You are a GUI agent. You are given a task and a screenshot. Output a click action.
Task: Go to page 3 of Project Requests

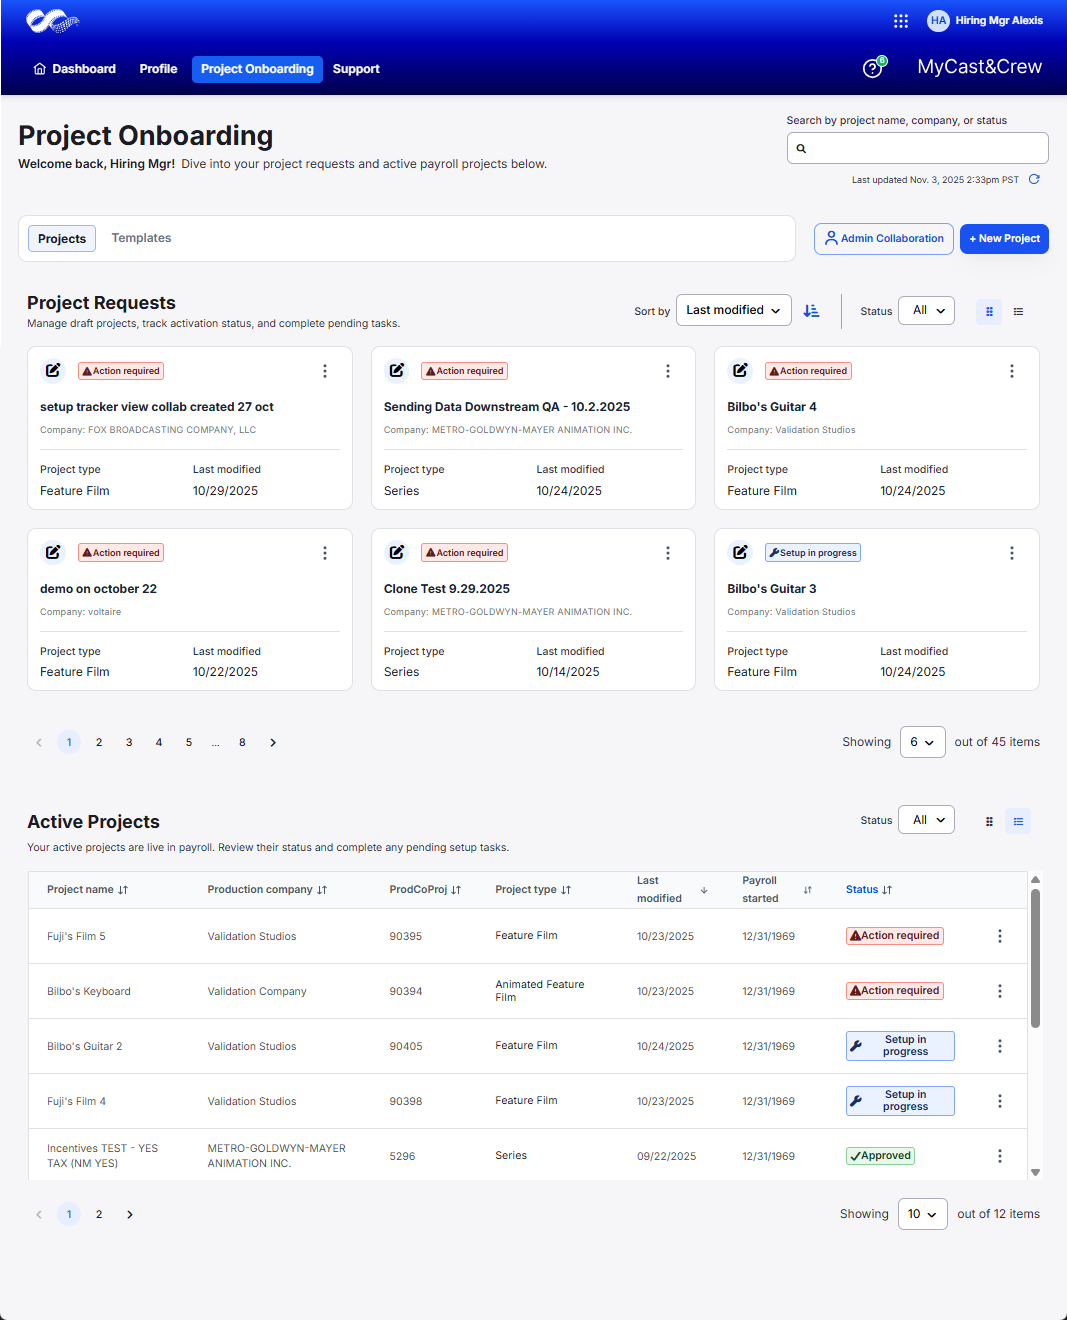(129, 743)
